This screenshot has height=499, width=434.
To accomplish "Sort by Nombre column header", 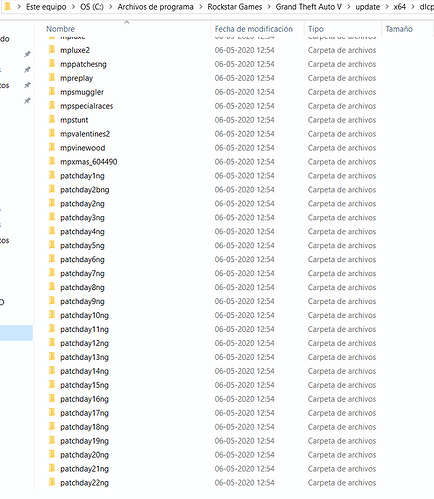I will point(60,29).
